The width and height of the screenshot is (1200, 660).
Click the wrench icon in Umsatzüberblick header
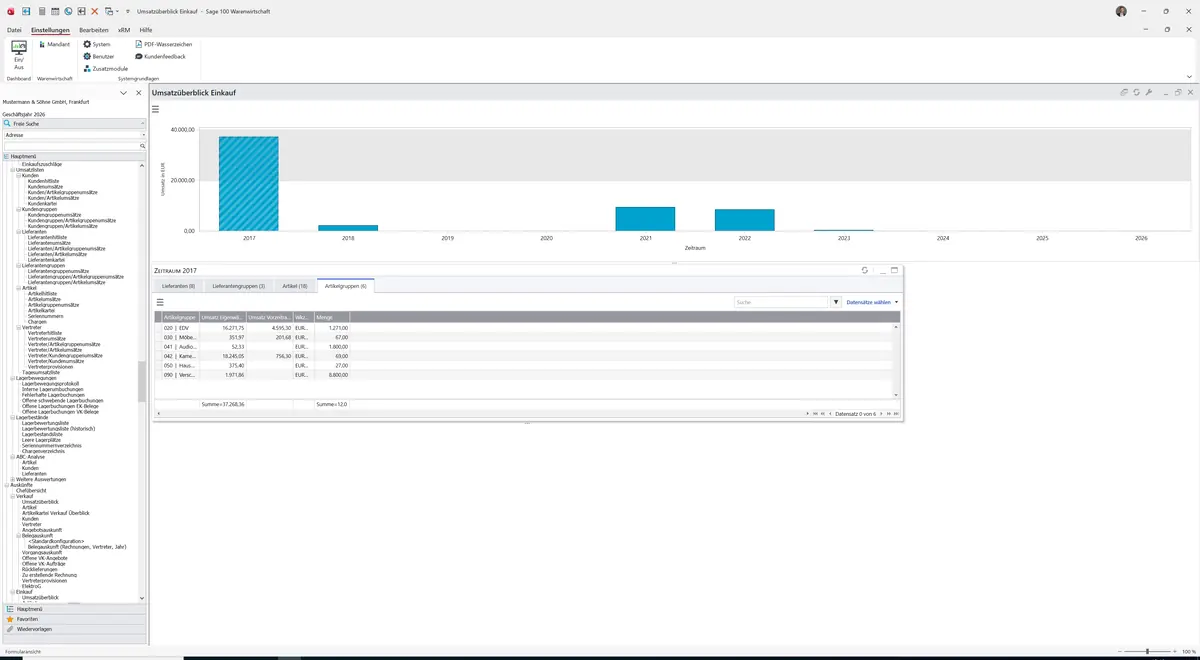click(1149, 92)
